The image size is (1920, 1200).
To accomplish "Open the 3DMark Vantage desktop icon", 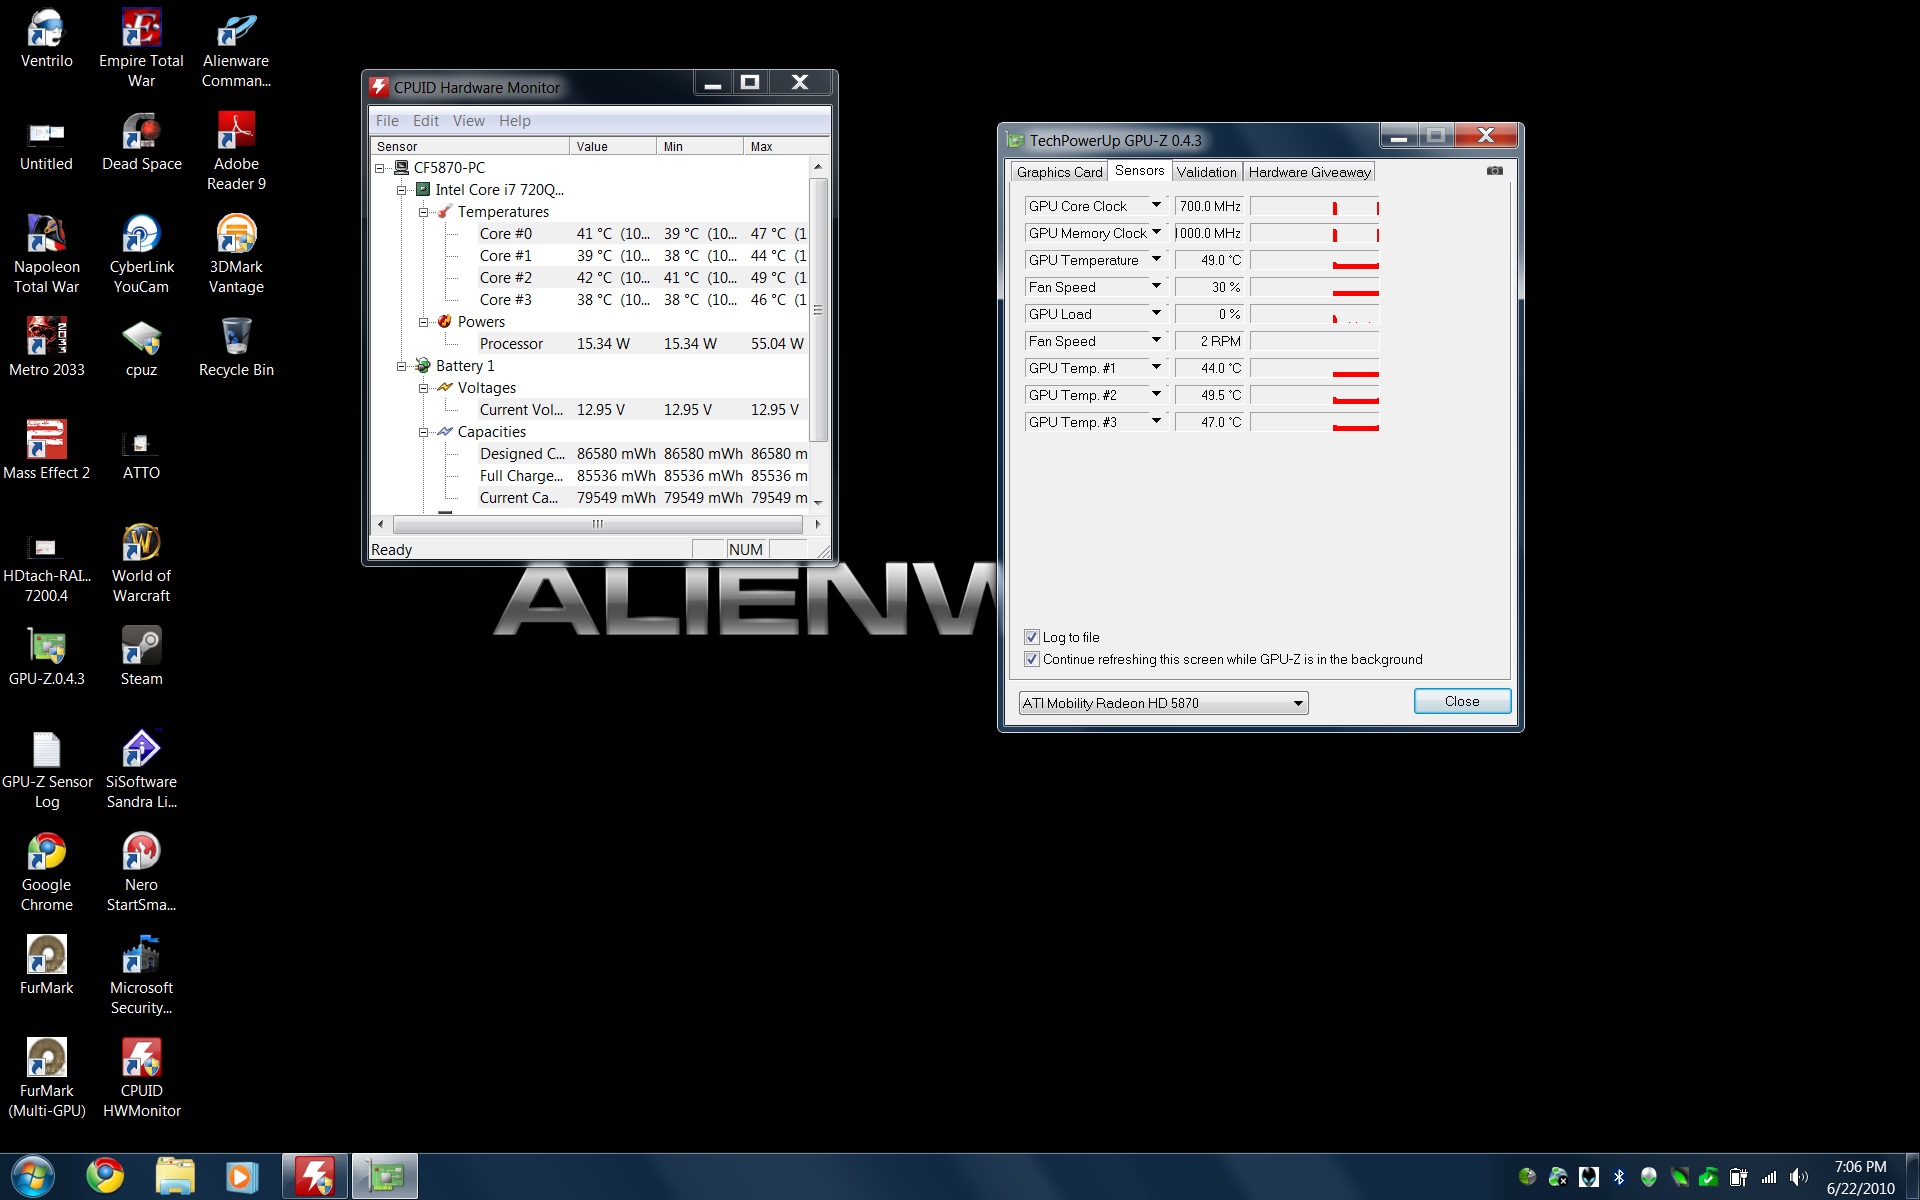I will 236,236.
